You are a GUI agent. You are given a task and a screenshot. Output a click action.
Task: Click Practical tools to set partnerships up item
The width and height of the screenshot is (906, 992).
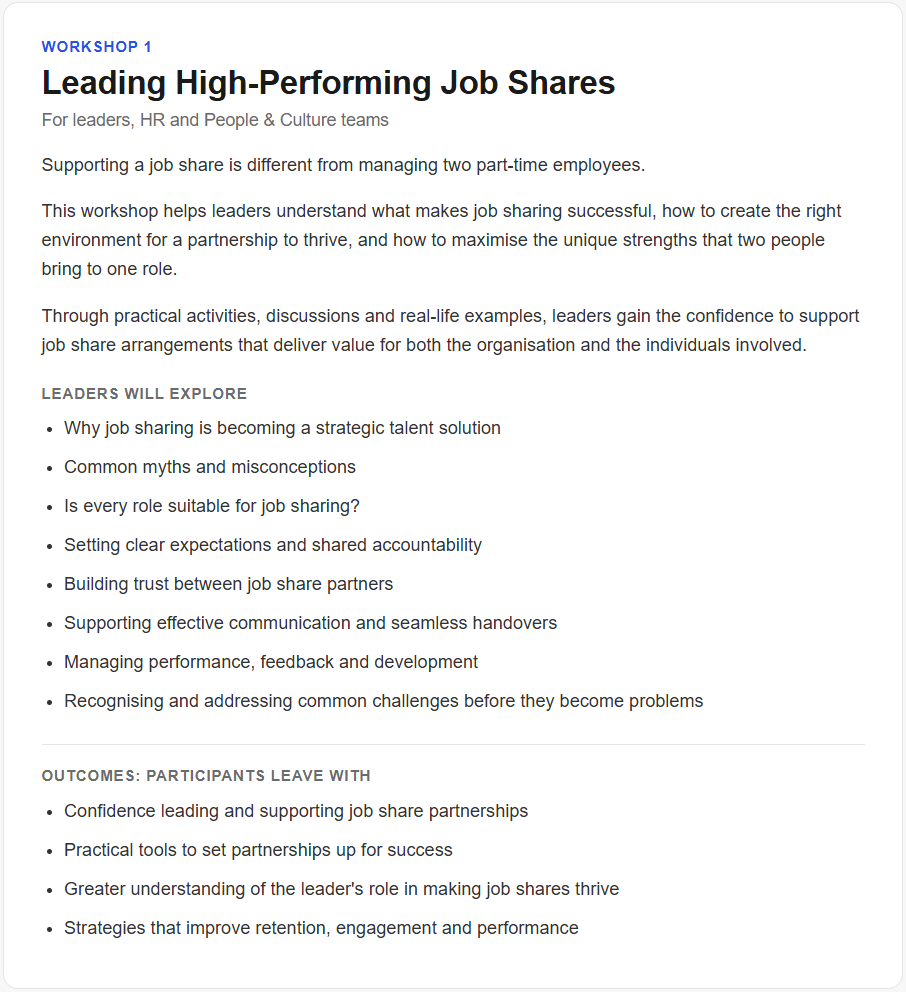click(258, 850)
